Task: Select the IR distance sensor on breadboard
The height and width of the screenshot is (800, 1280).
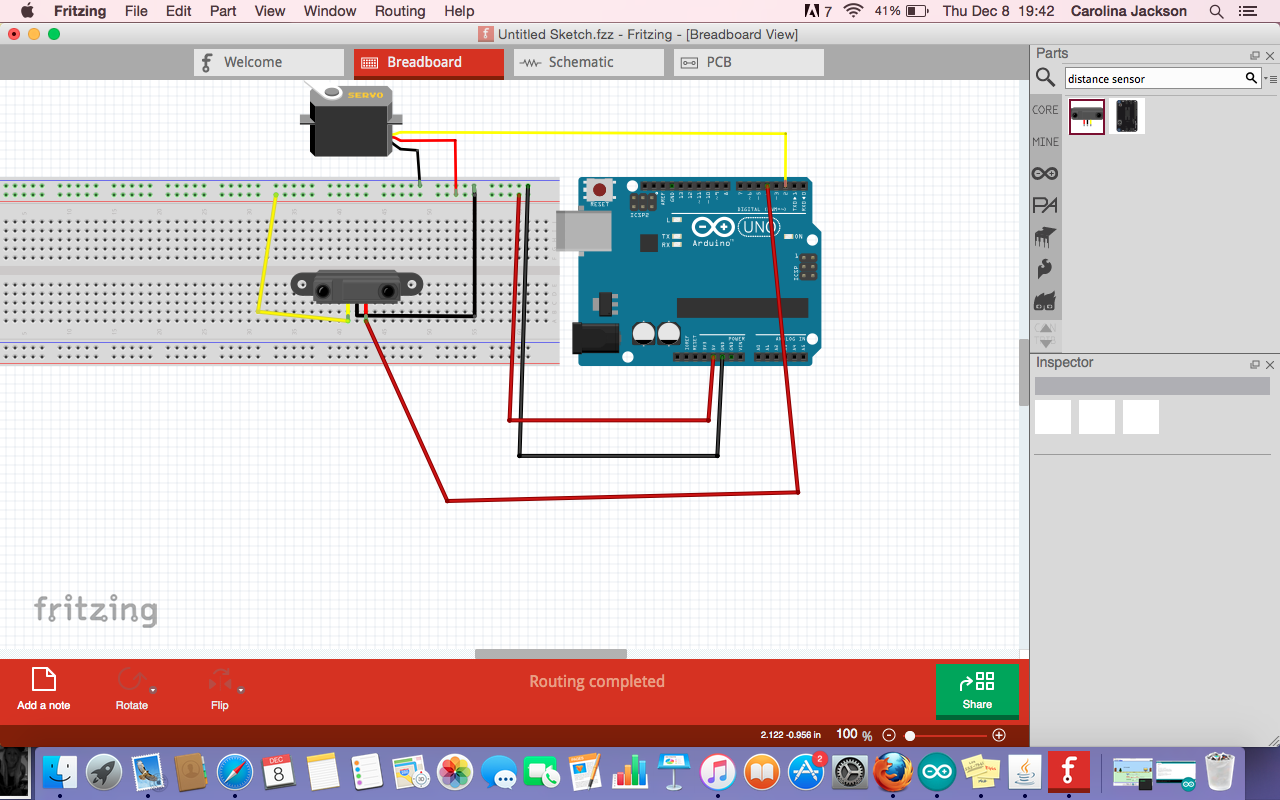Action: [x=355, y=287]
